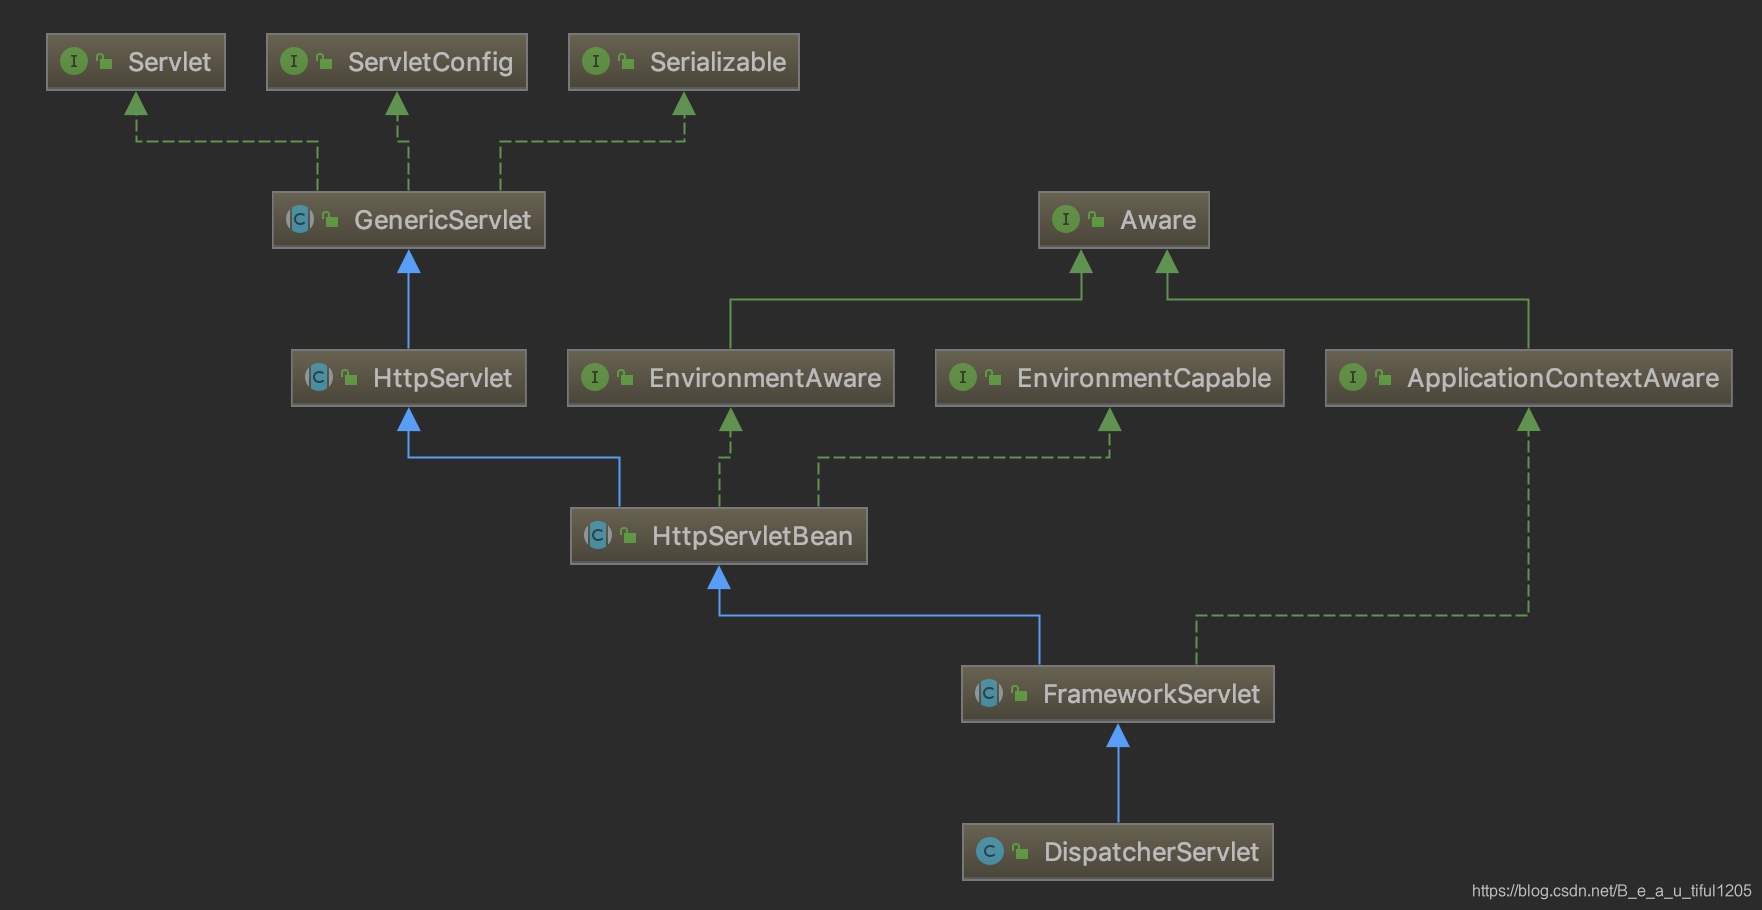Click the interface icon on the Aware node
Viewport: 1762px width, 910px height.
1066,219
